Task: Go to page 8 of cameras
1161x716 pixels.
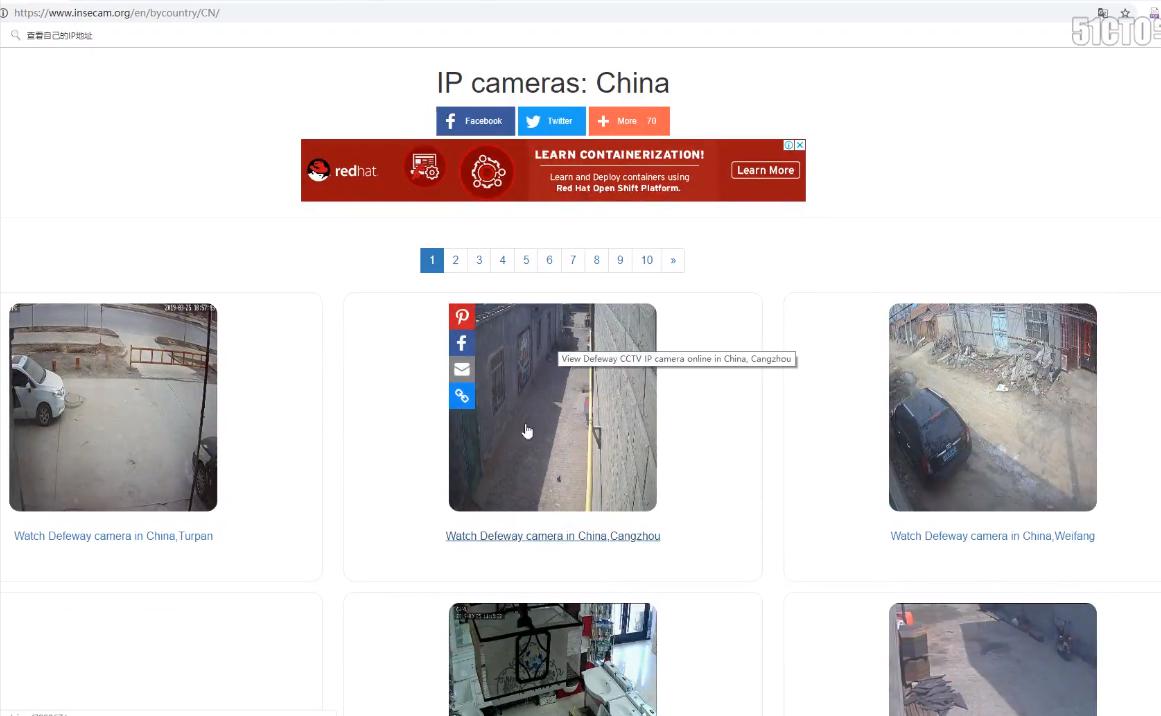Action: tap(597, 260)
